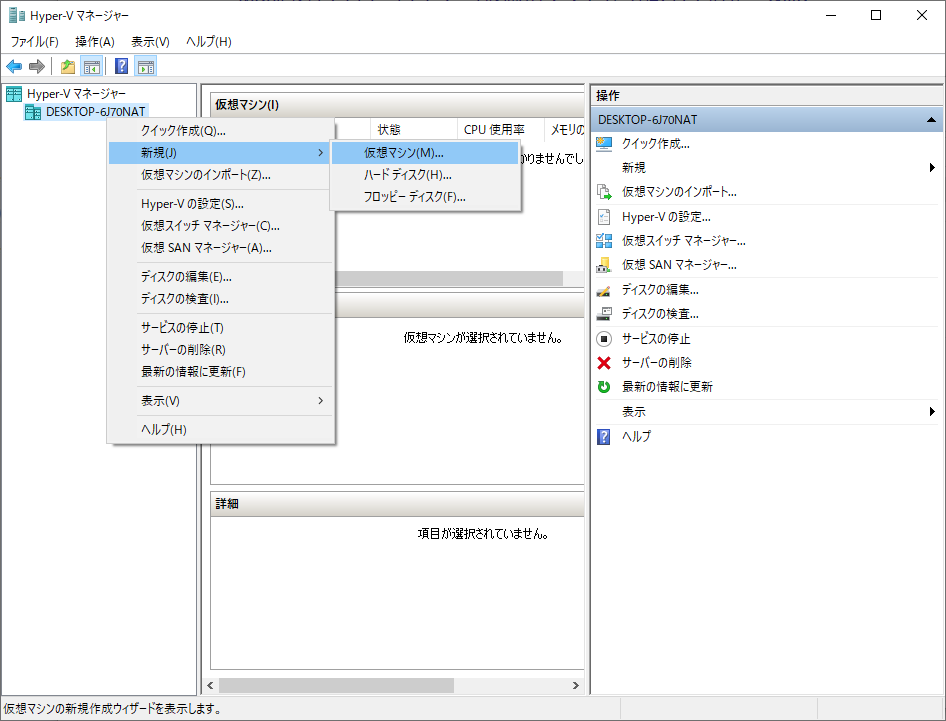Viewport: 946px width, 721px height.
Task: Choose 仮想マシン(M)... from the submenu
Action: point(425,153)
